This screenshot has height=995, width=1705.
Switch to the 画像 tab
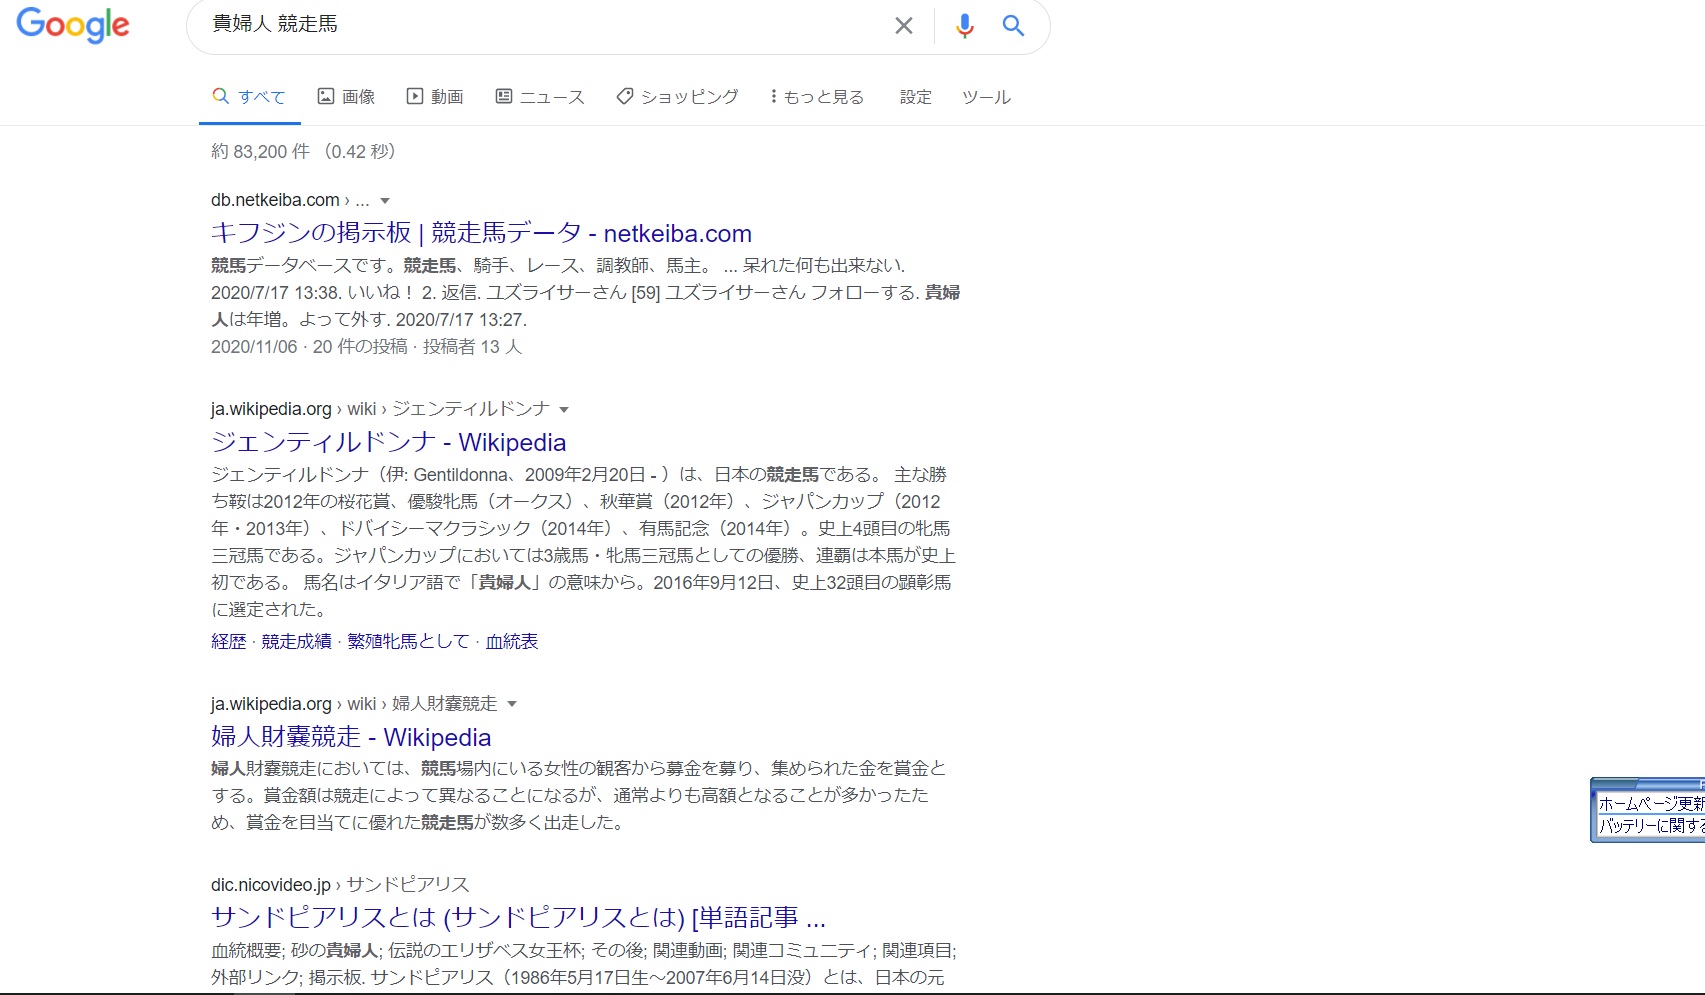coord(346,97)
